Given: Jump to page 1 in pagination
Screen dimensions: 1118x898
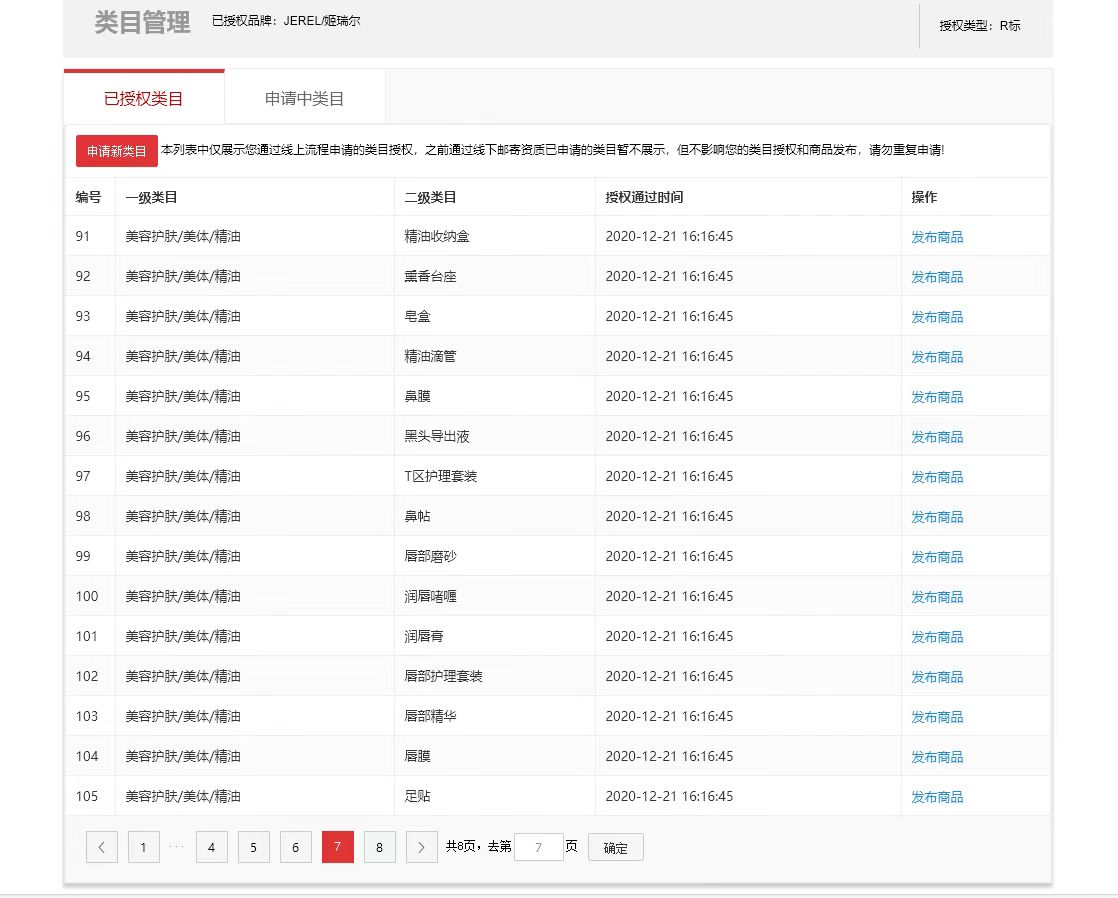Looking at the screenshot, I should (144, 847).
